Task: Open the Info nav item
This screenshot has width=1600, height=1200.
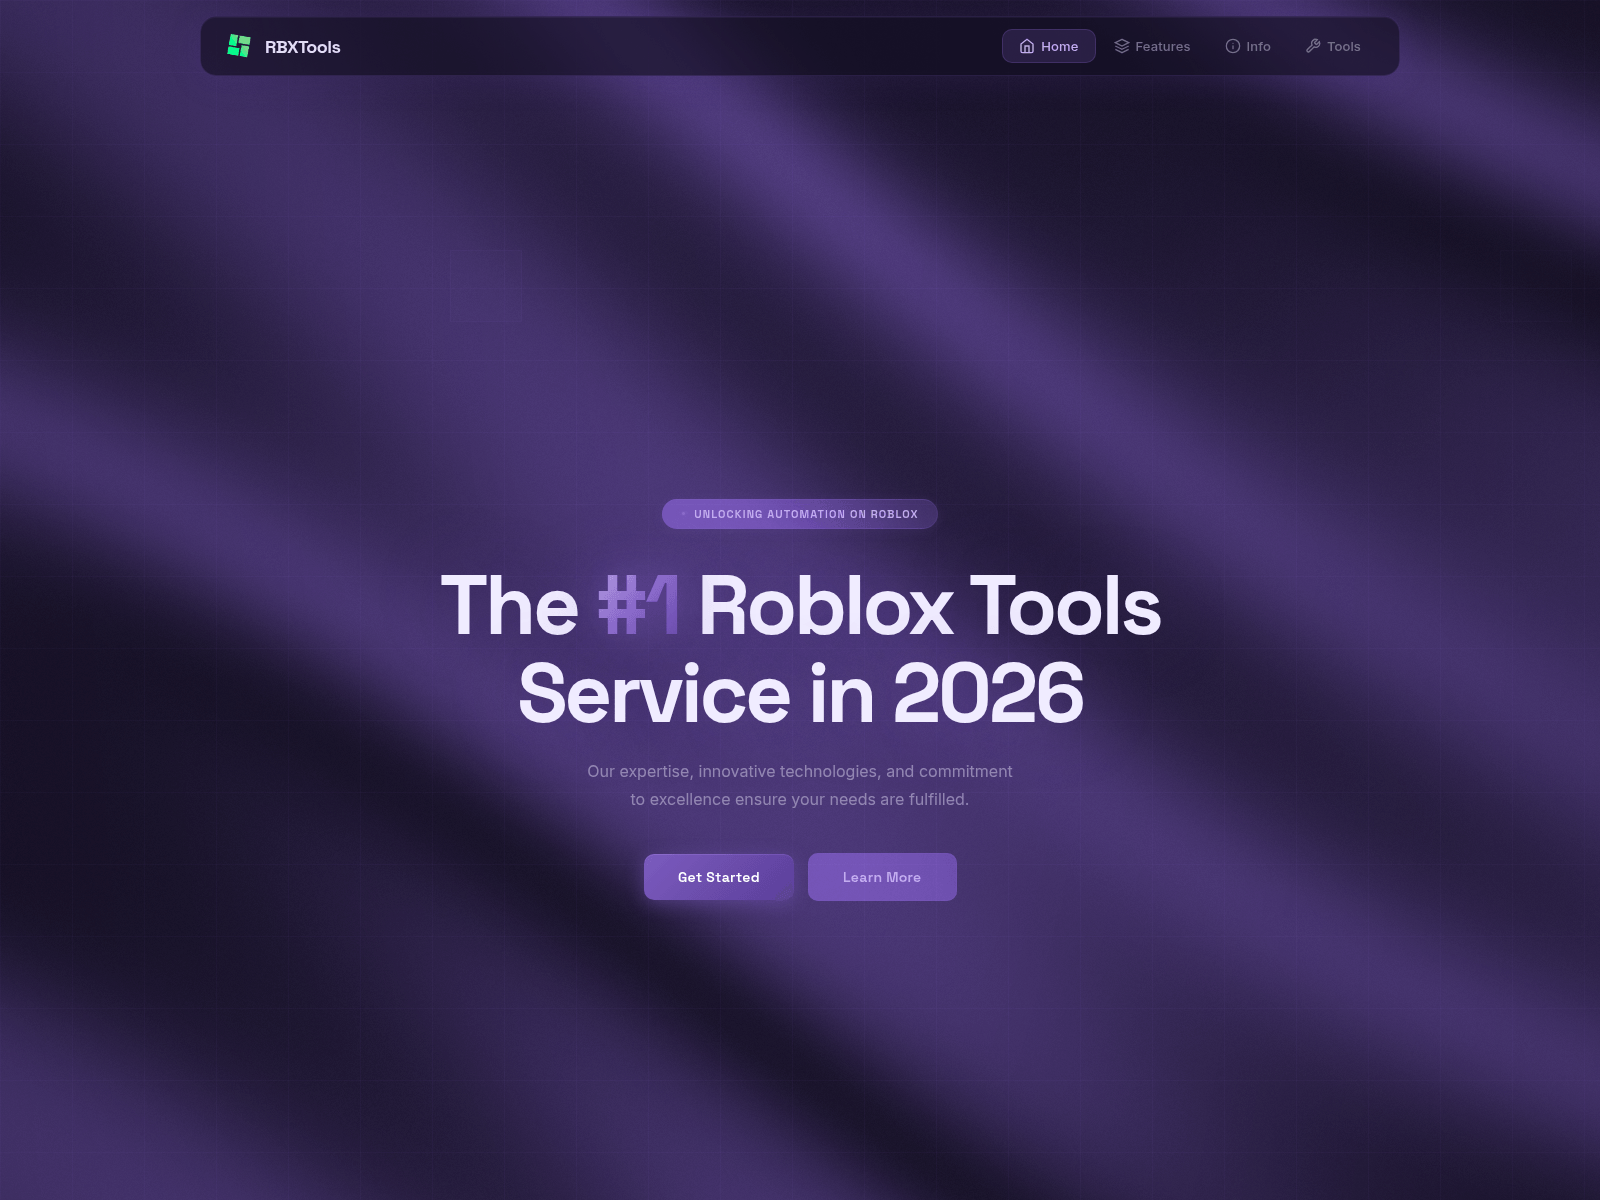Action: [1248, 46]
